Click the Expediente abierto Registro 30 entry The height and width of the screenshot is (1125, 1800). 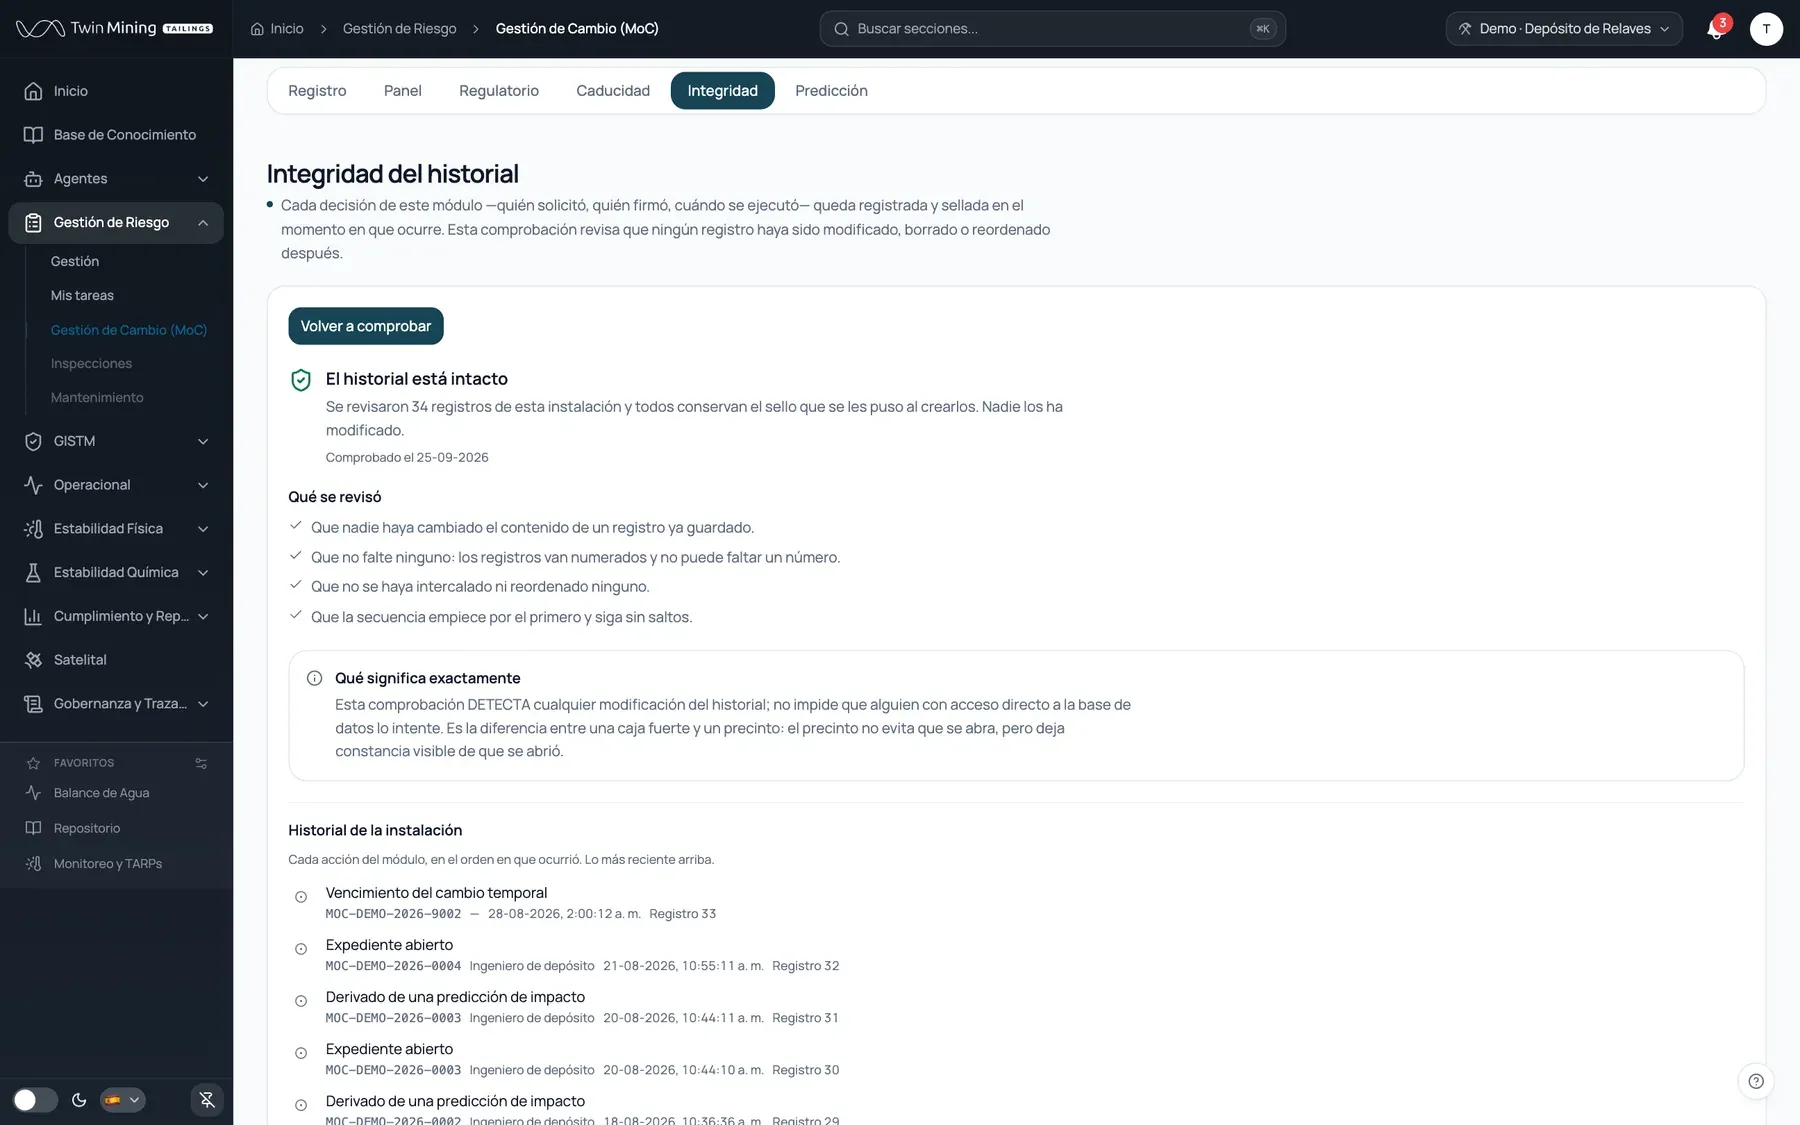582,1058
